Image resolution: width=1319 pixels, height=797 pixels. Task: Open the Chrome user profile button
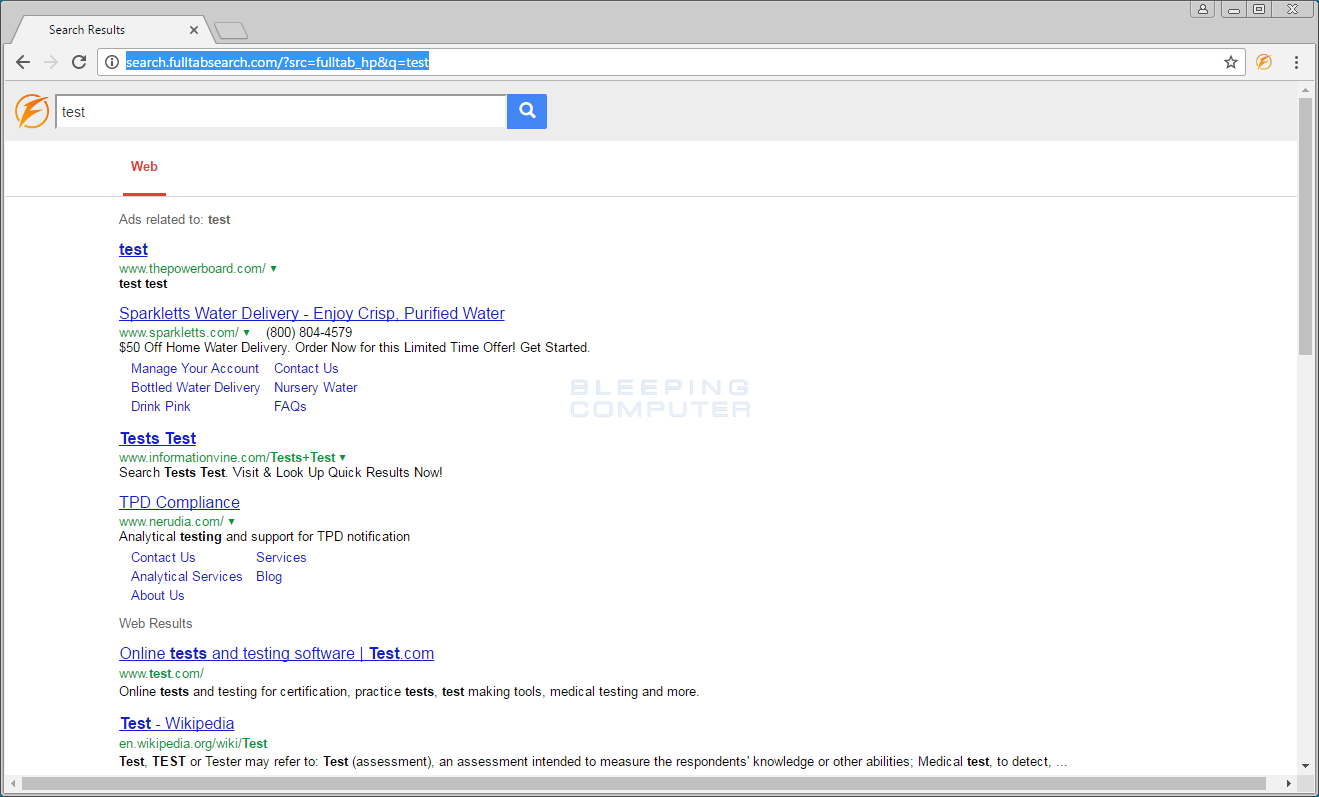[1202, 9]
